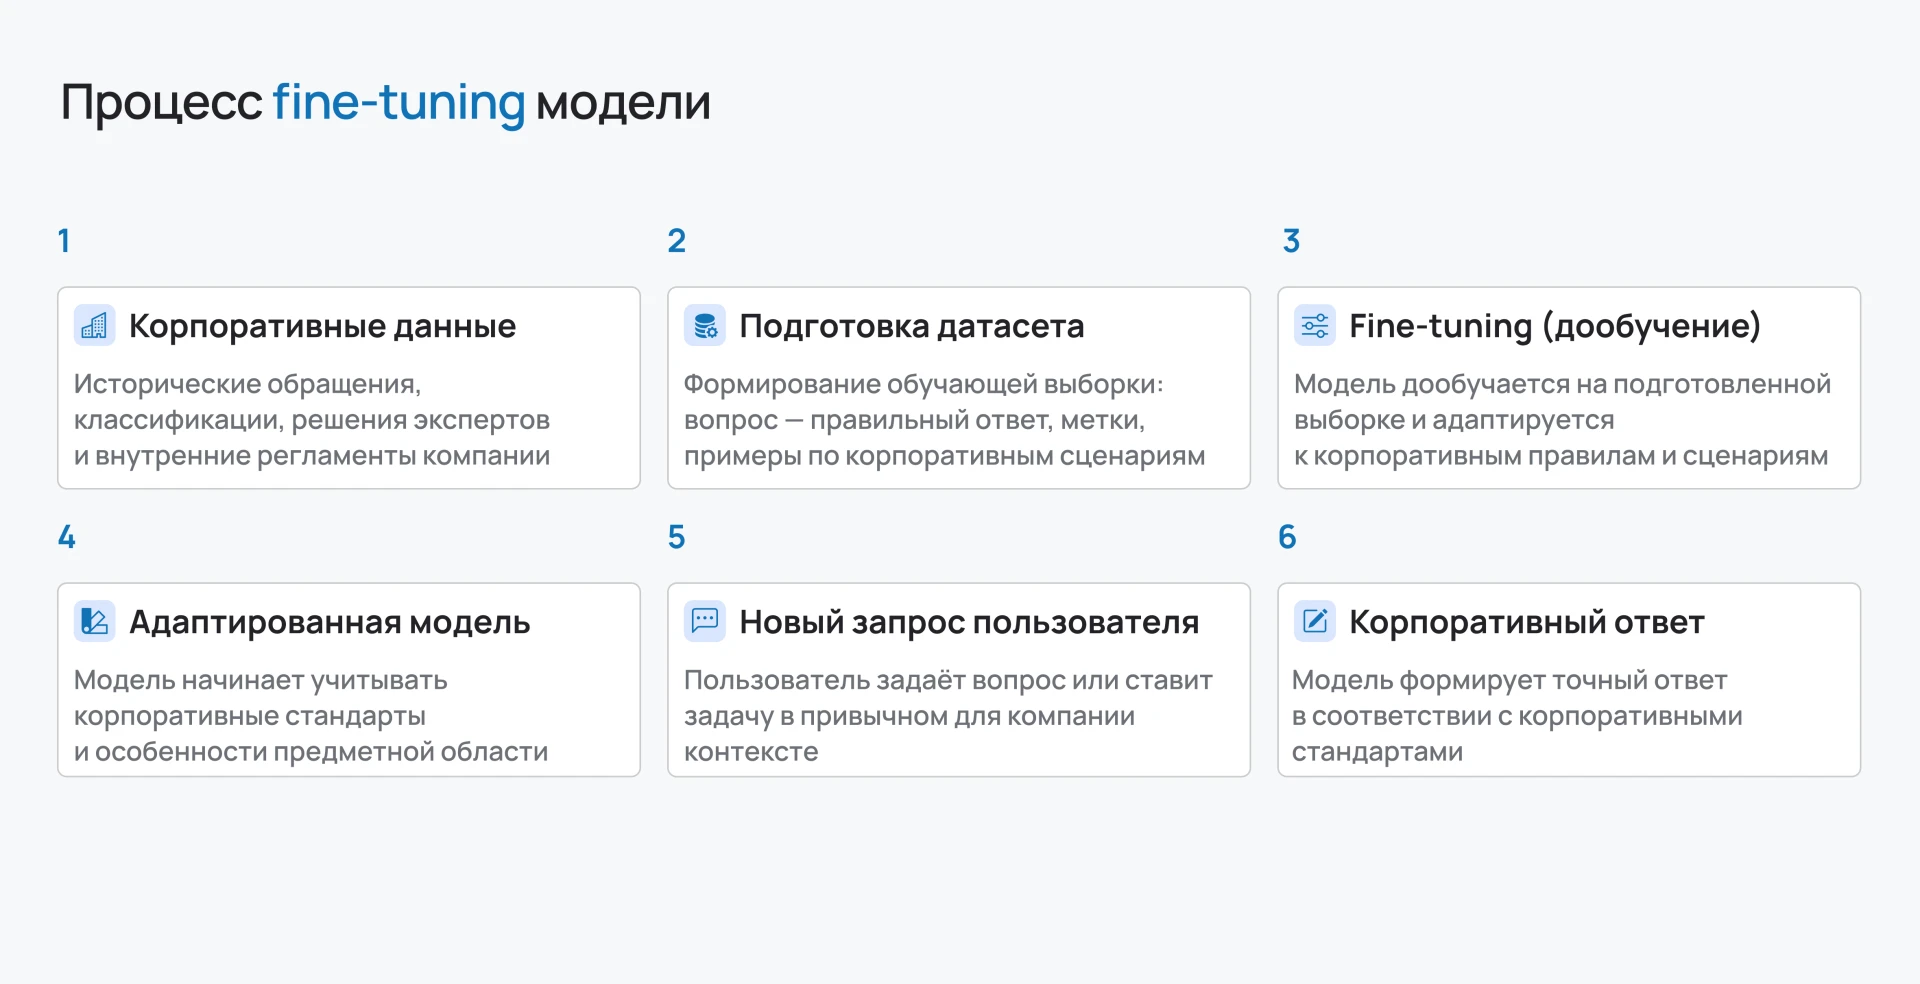Click the text и внутренние регламенты компании

pos(311,456)
